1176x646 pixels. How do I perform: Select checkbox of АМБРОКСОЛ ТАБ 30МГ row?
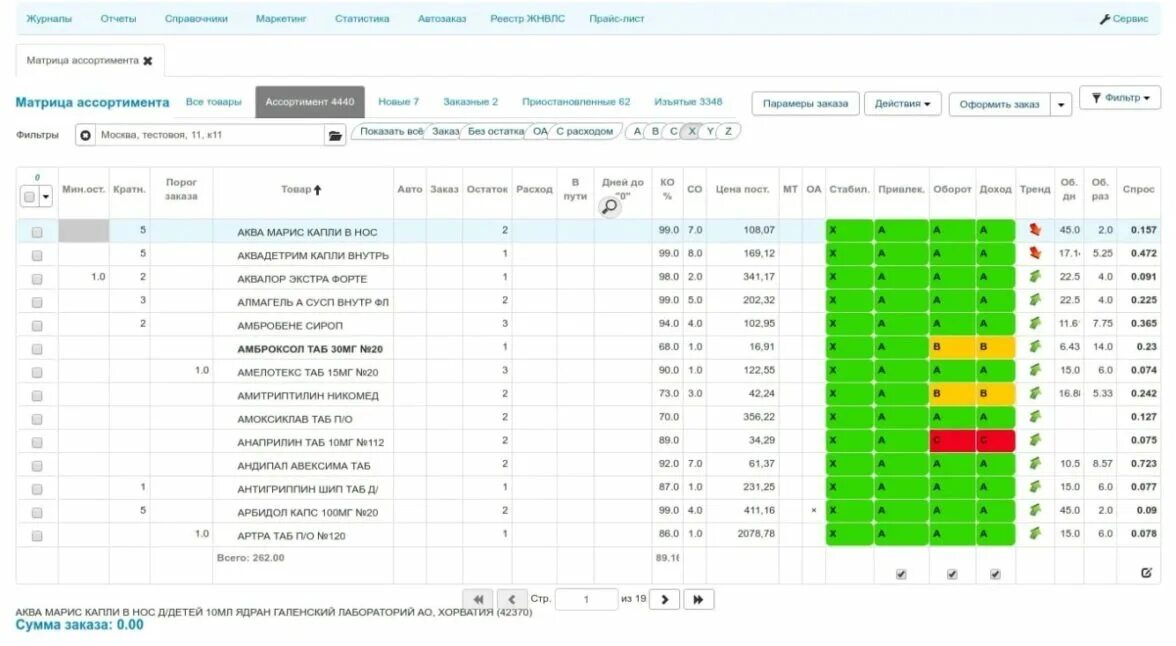pyautogui.click(x=37, y=350)
